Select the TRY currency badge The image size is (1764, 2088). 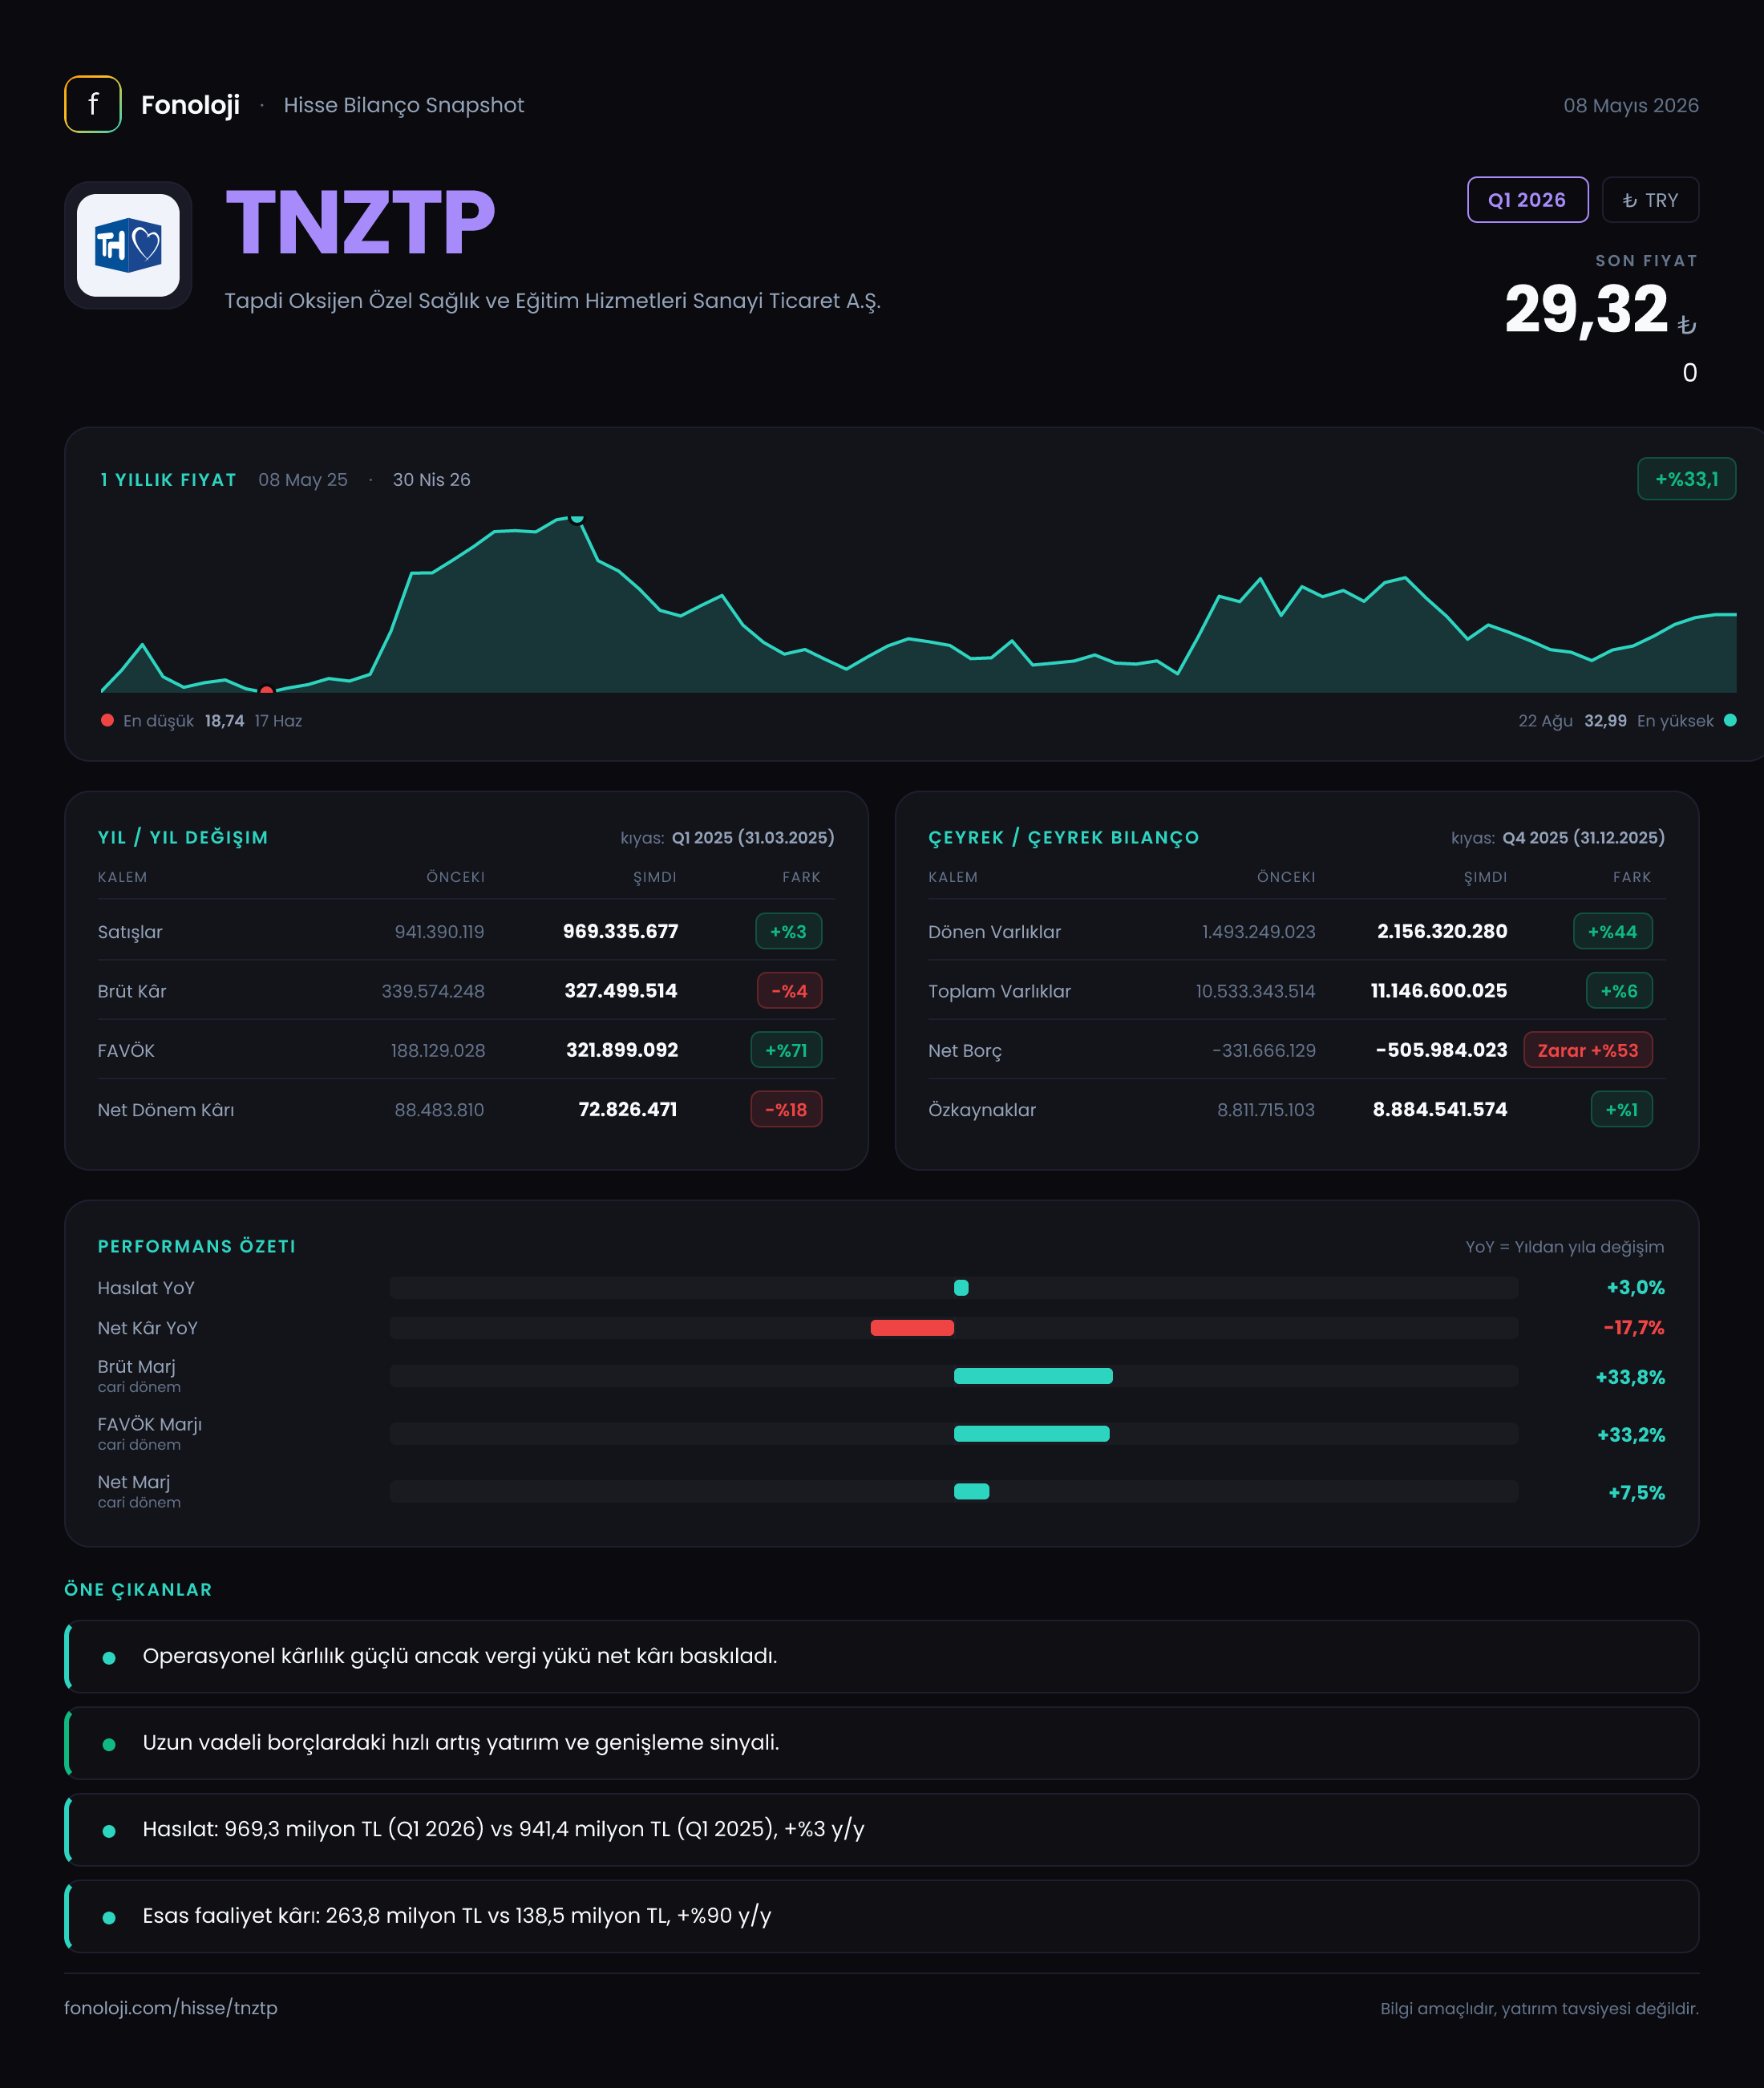coord(1650,200)
